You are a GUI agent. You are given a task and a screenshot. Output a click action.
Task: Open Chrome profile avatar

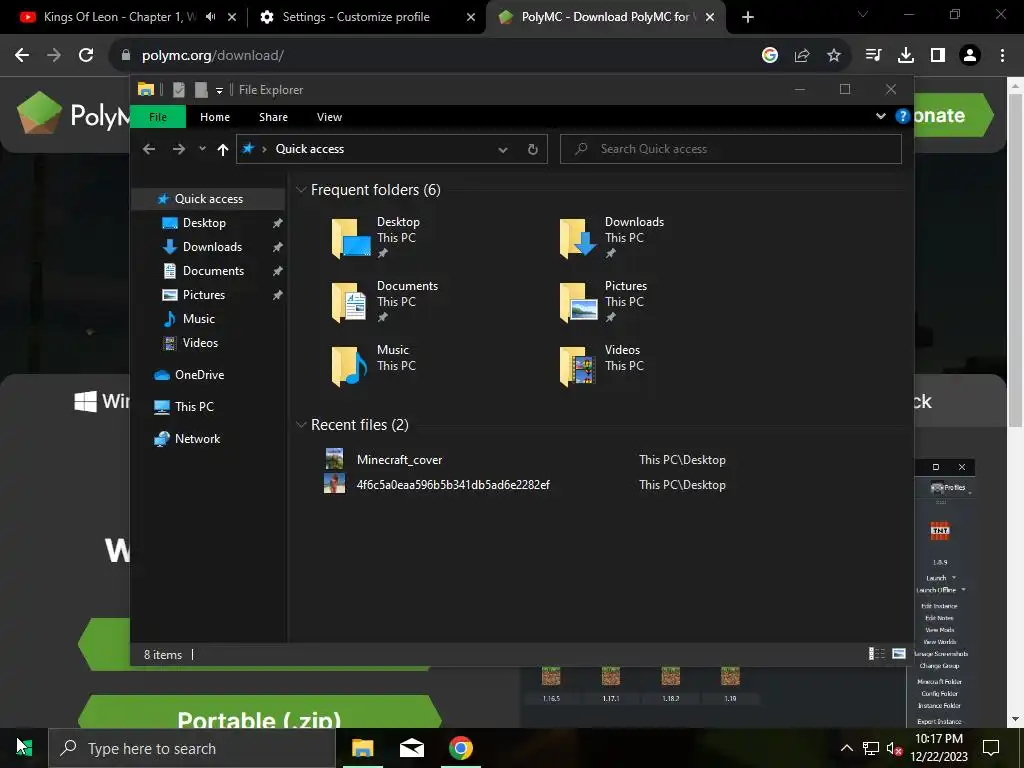click(970, 56)
